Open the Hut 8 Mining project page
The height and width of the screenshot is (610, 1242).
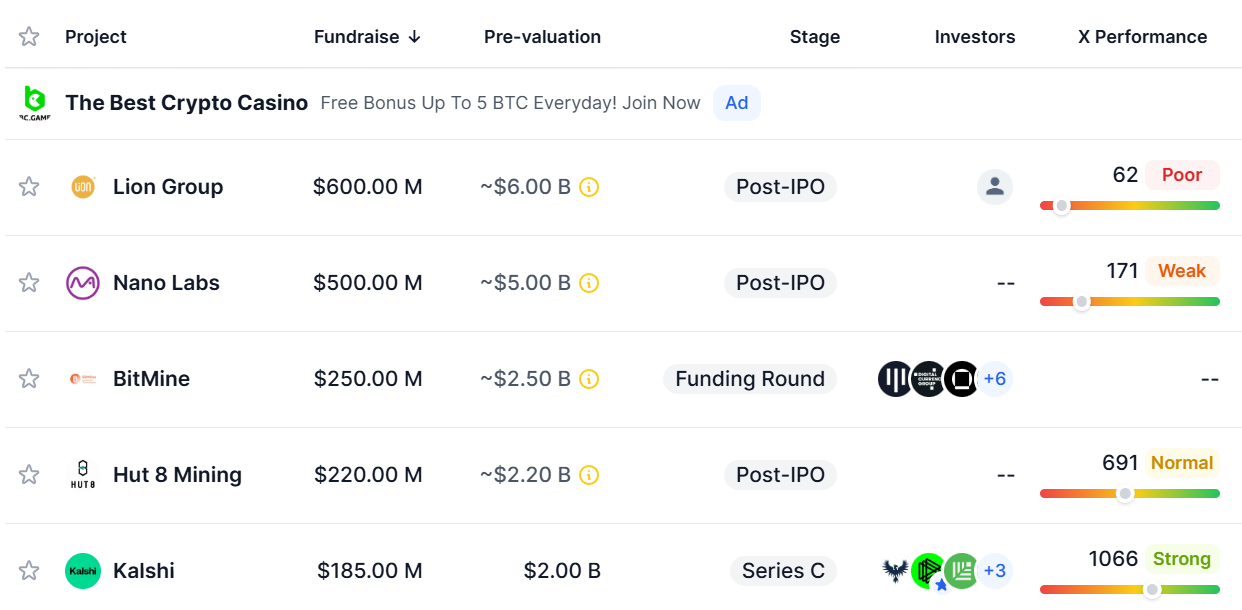(x=177, y=475)
